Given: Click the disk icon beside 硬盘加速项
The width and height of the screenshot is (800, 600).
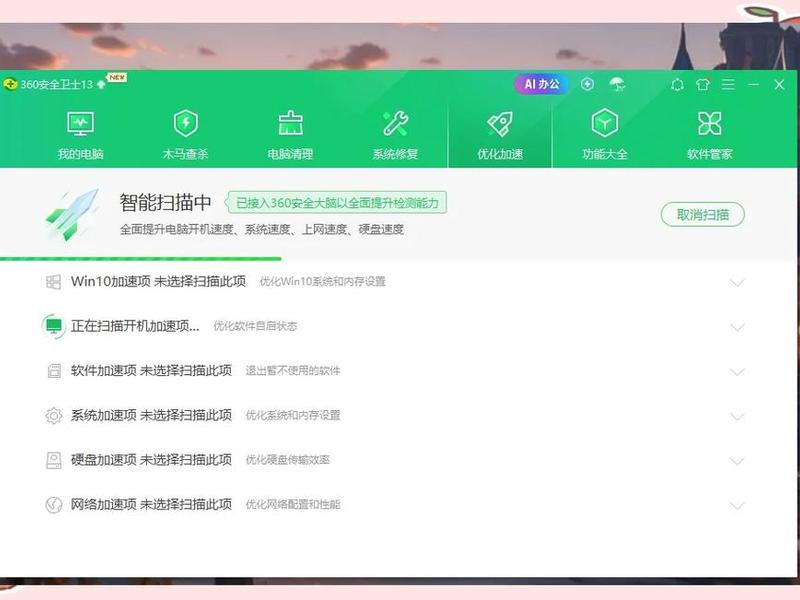Looking at the screenshot, I should (x=54, y=460).
